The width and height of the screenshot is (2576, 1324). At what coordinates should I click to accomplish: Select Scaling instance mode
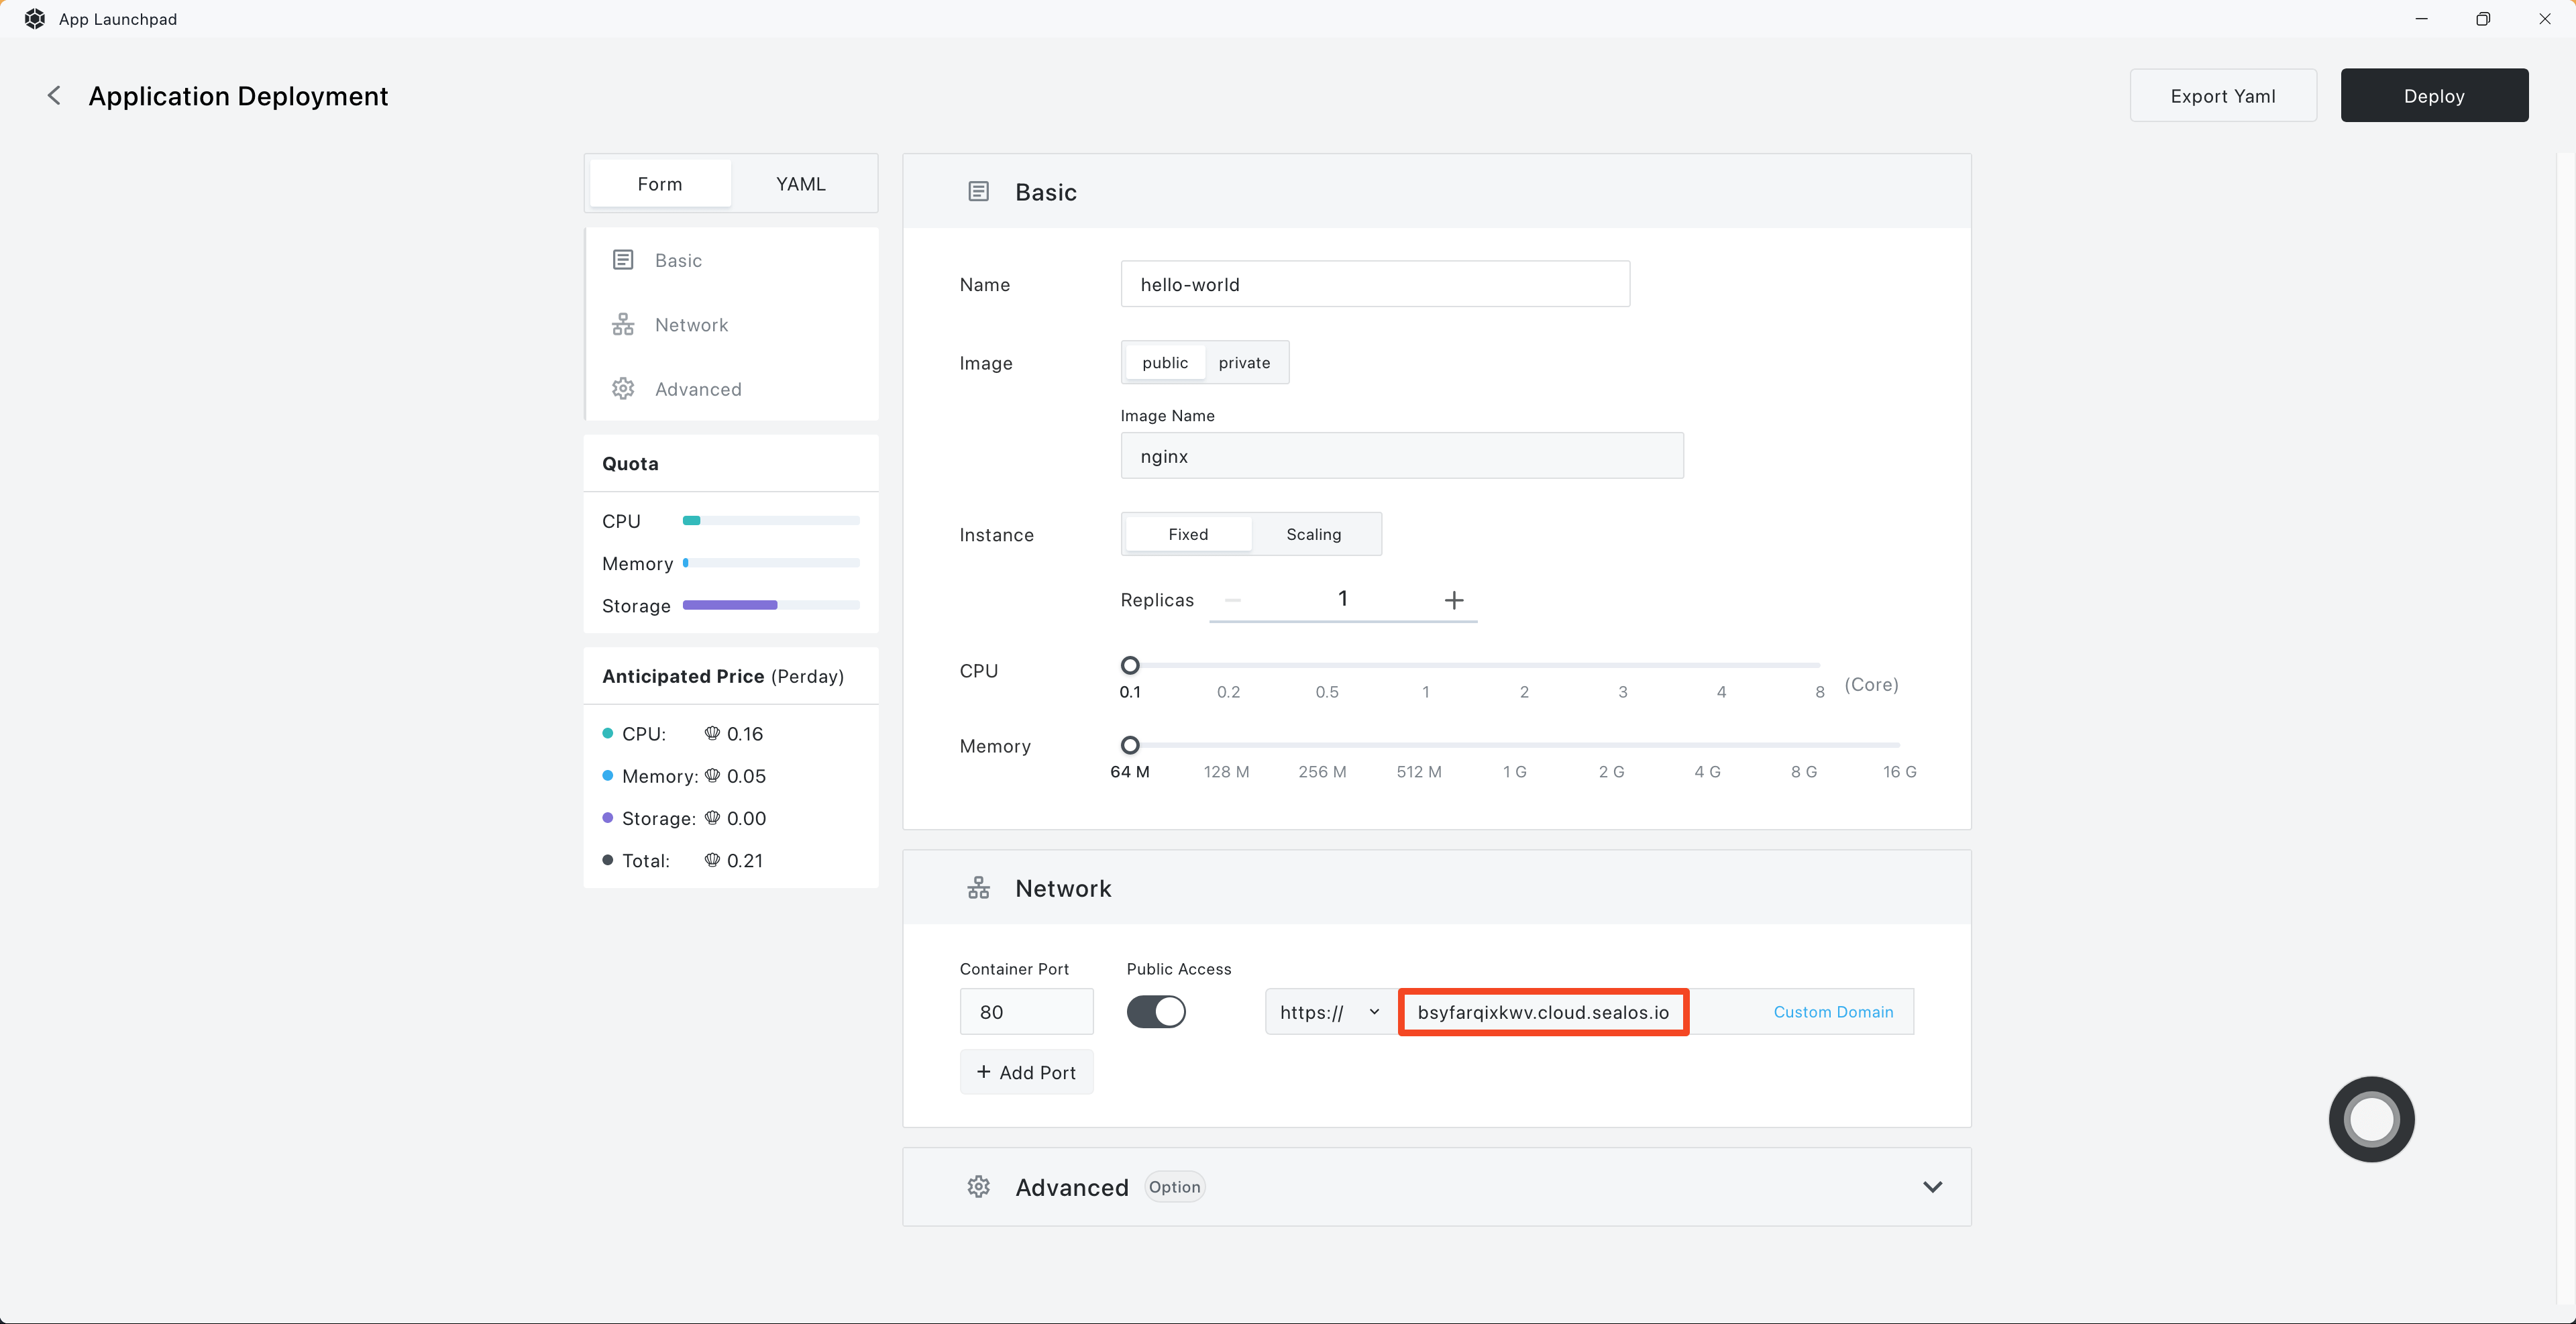[x=1313, y=534]
